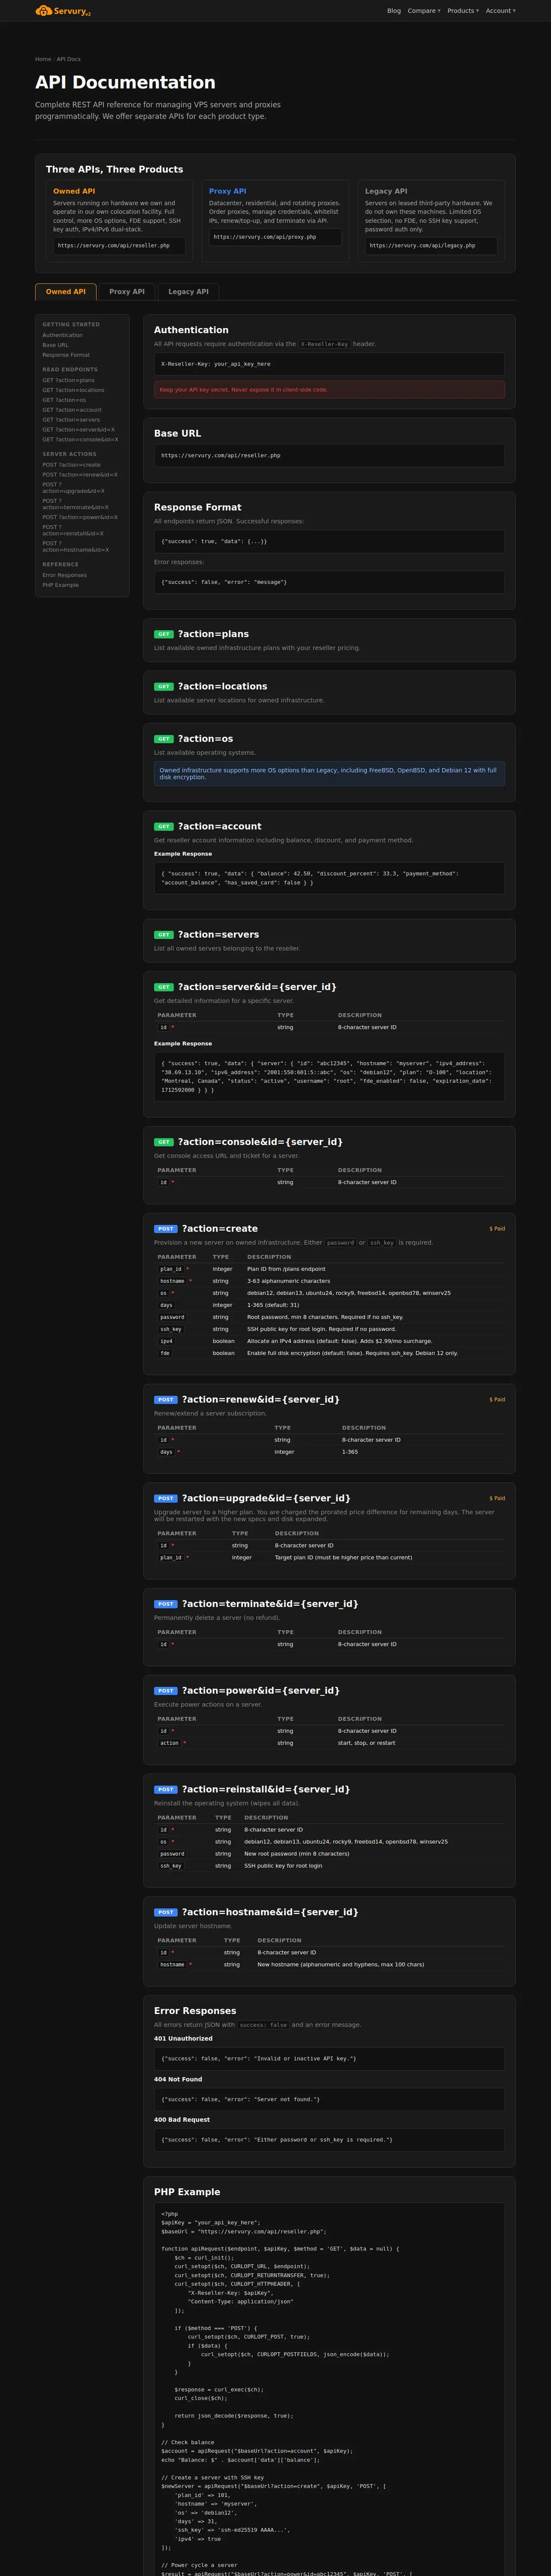Screen dimensions: 551x2576
Task: Click the $ Paid badge on ?action=upgrade
Action: coord(497,1498)
